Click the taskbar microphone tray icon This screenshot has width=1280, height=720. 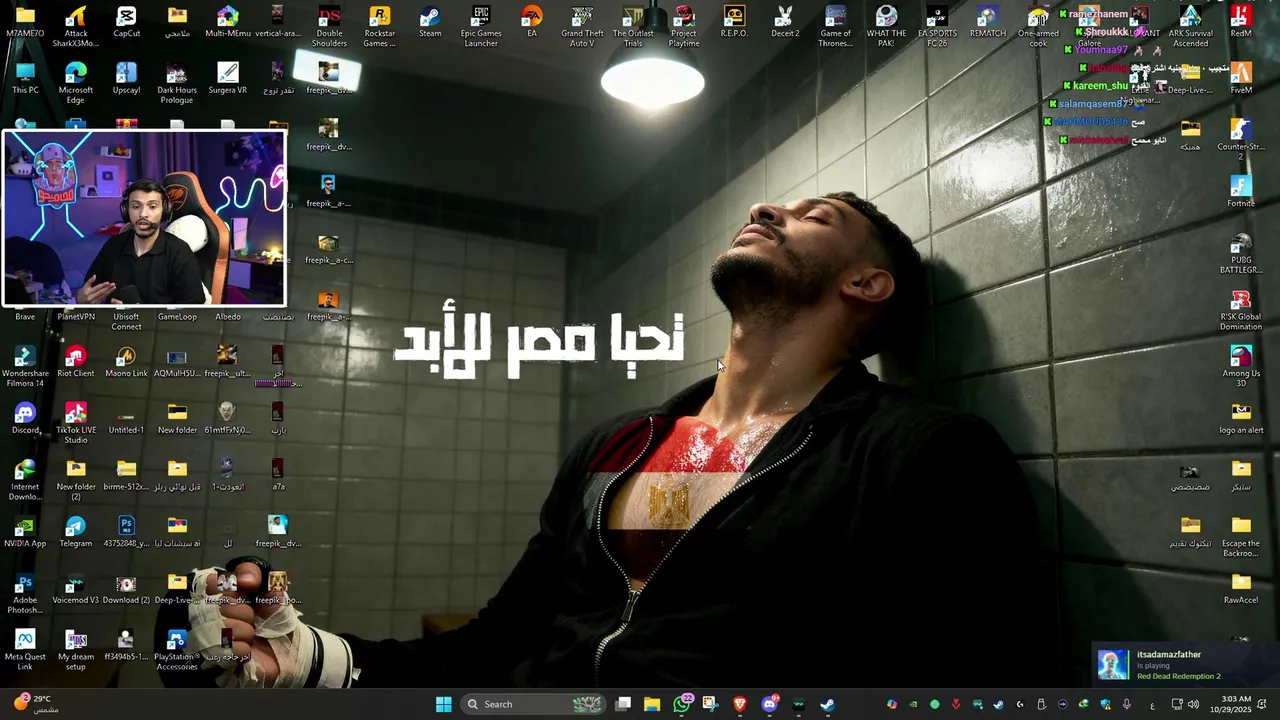click(x=1127, y=704)
